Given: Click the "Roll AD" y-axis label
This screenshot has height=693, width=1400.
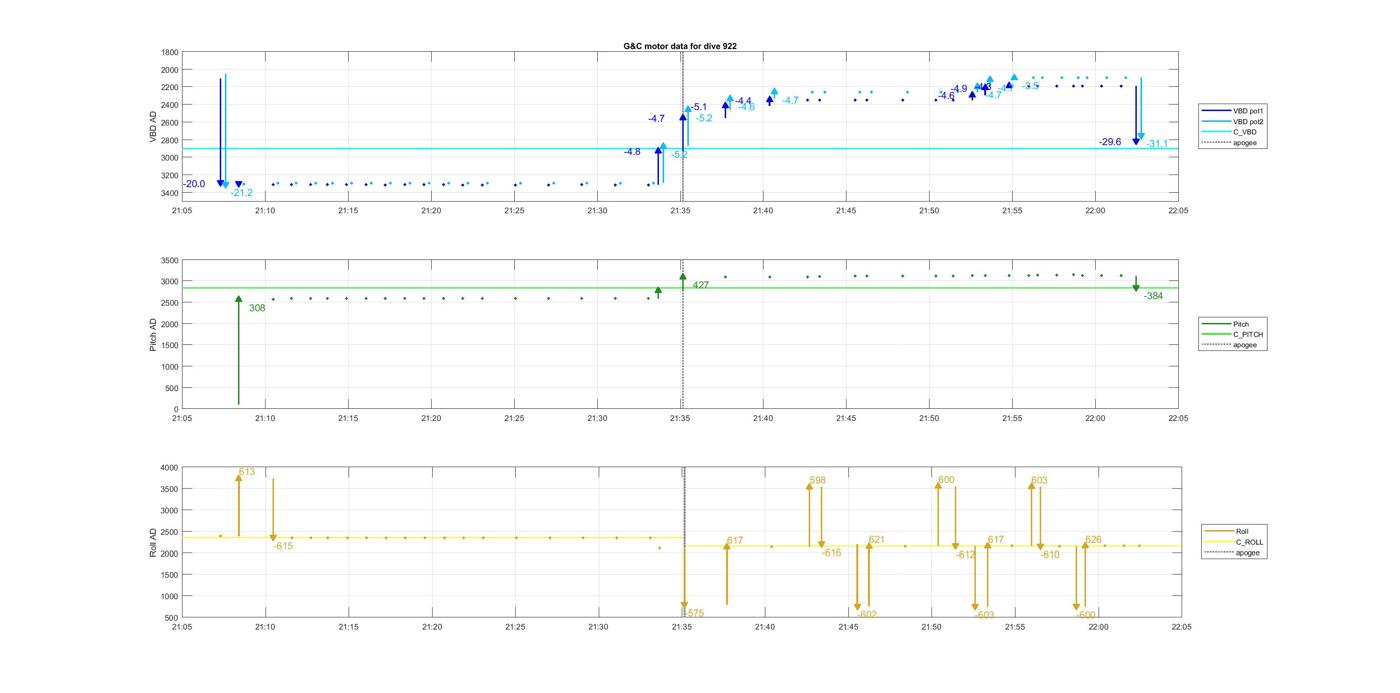Looking at the screenshot, I should (154, 543).
